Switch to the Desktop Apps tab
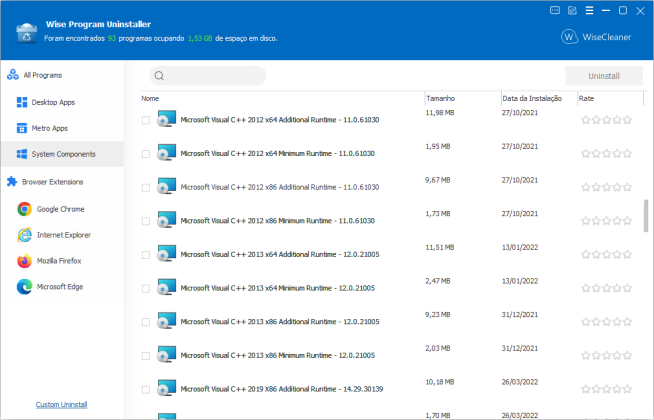654x420 pixels. click(x=53, y=102)
